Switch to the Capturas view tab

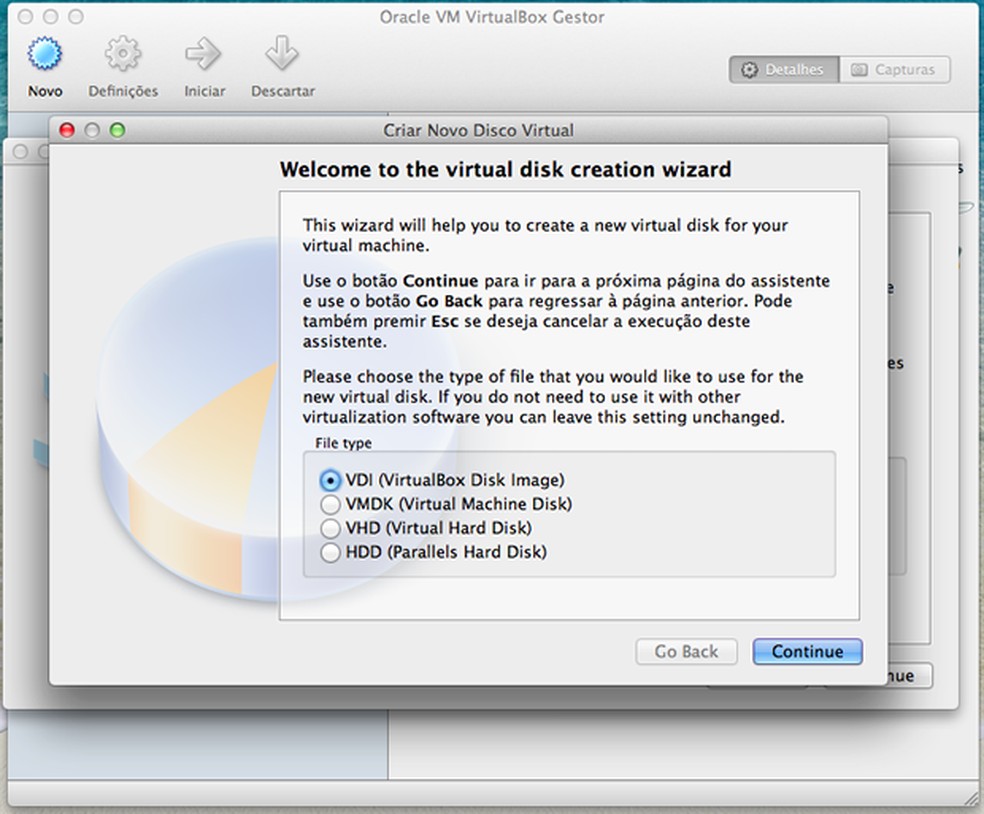click(895, 70)
